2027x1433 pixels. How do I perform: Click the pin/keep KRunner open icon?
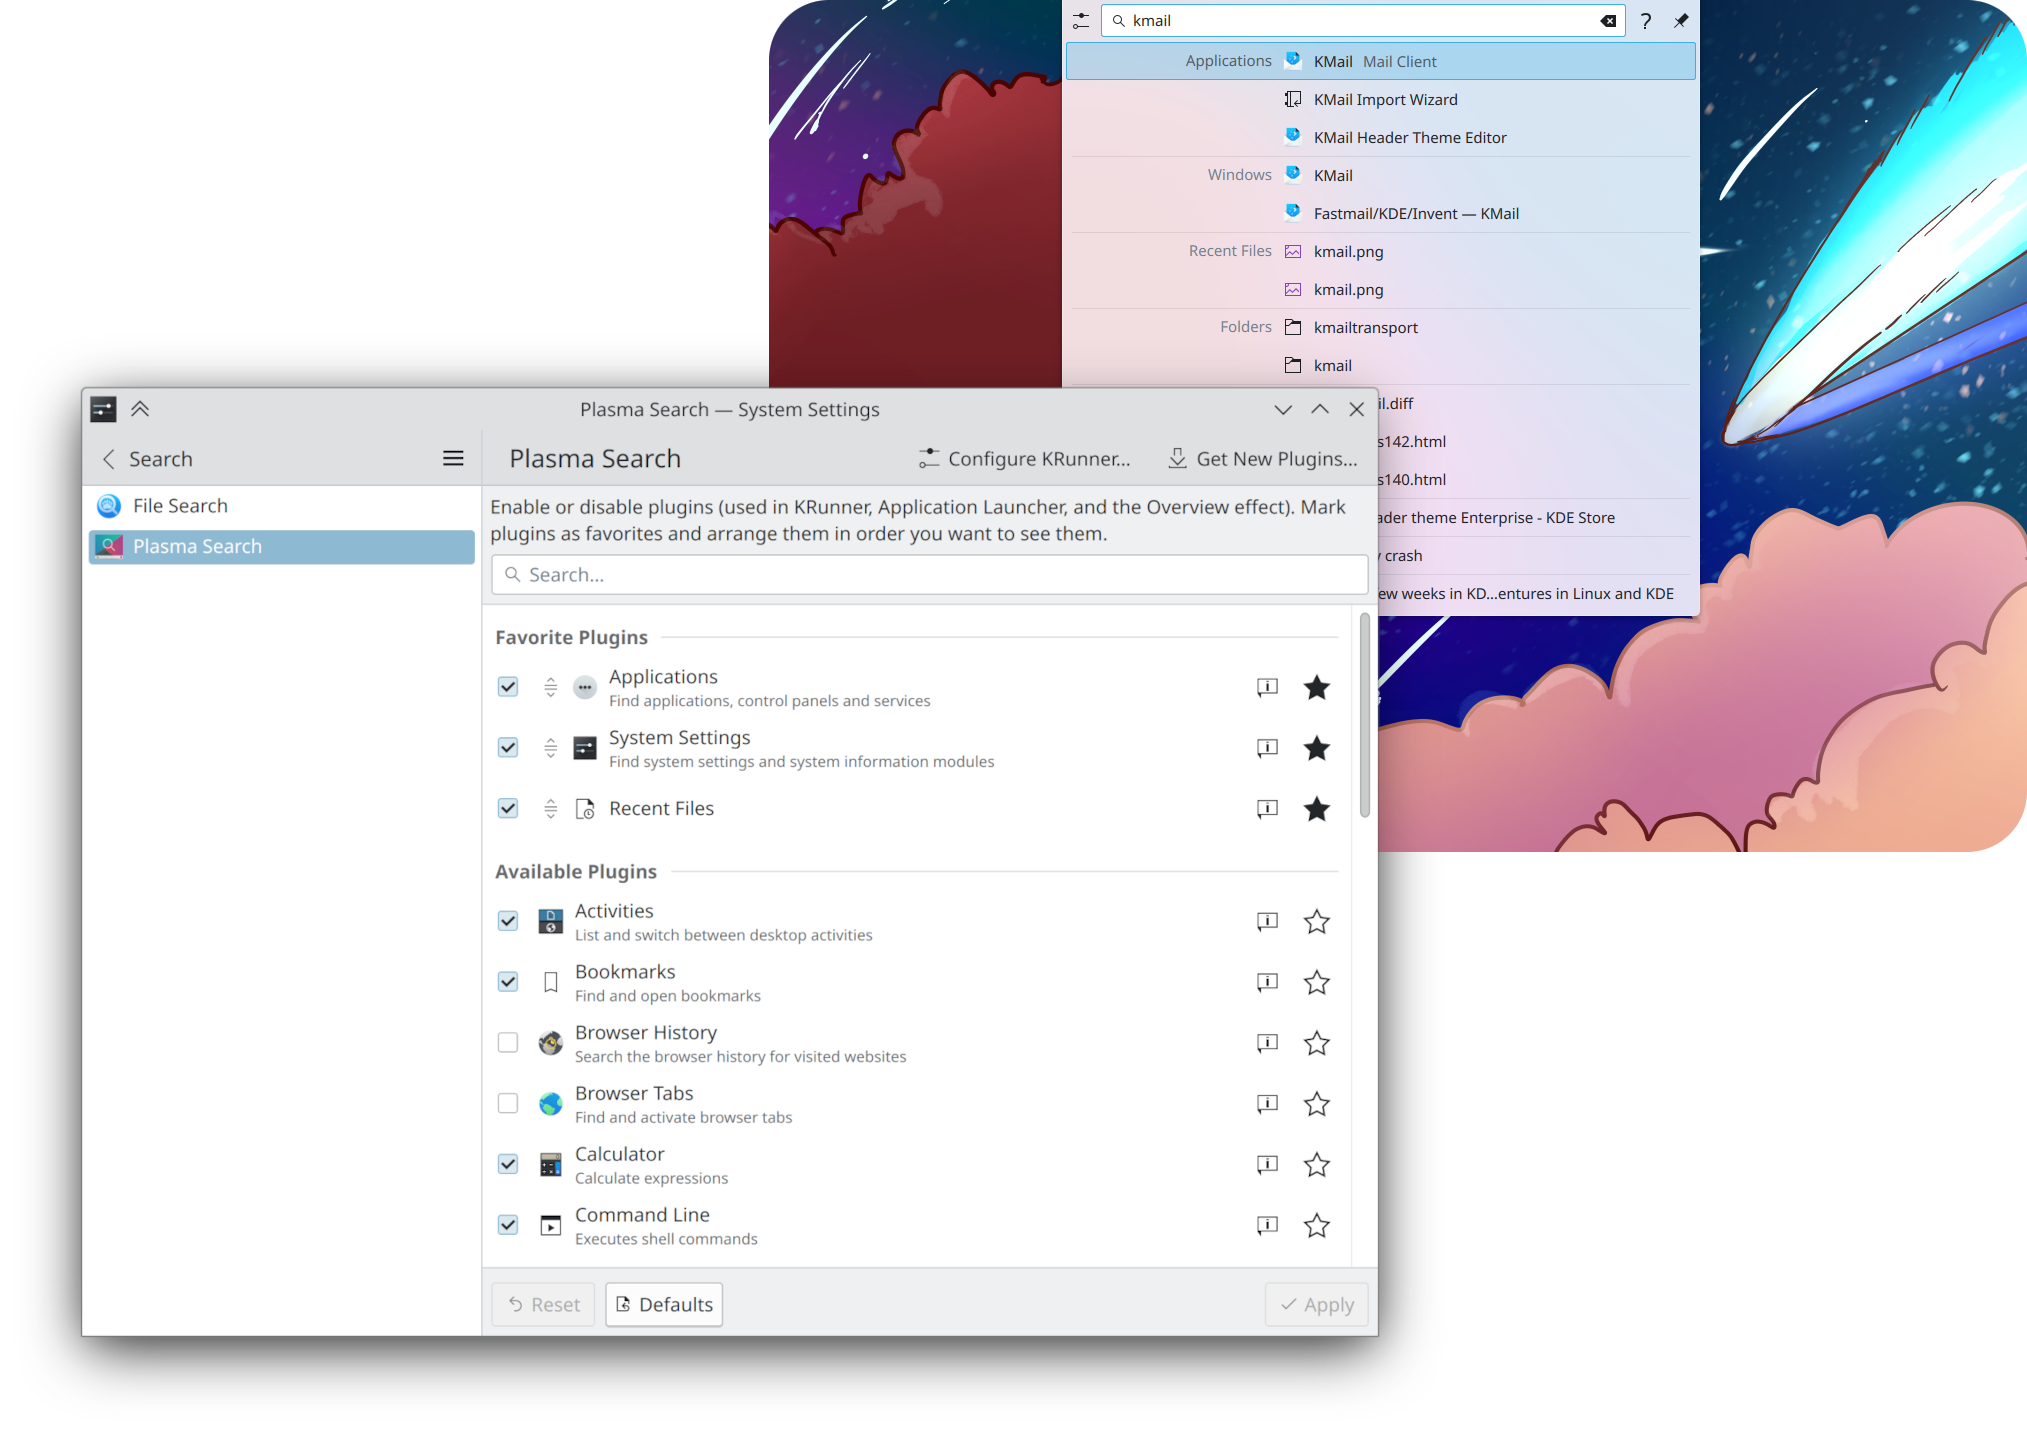(1681, 20)
